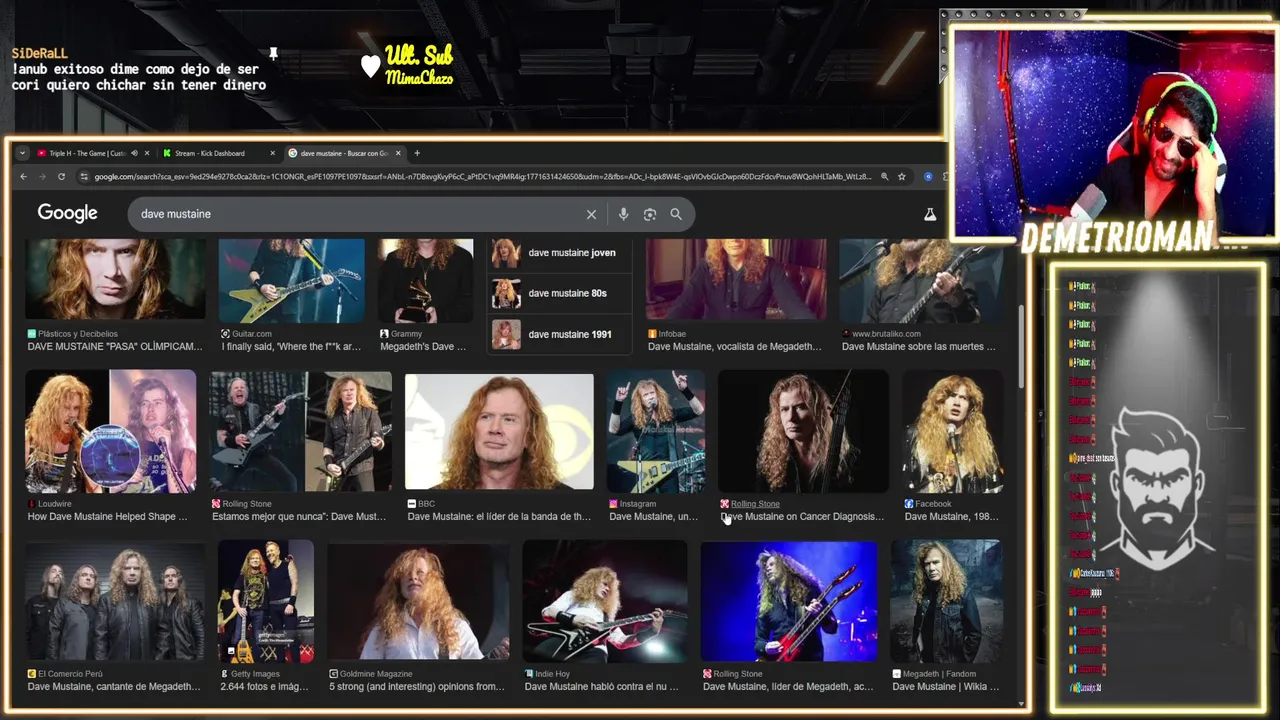
Task: Clear the search query with X
Action: pyautogui.click(x=591, y=214)
